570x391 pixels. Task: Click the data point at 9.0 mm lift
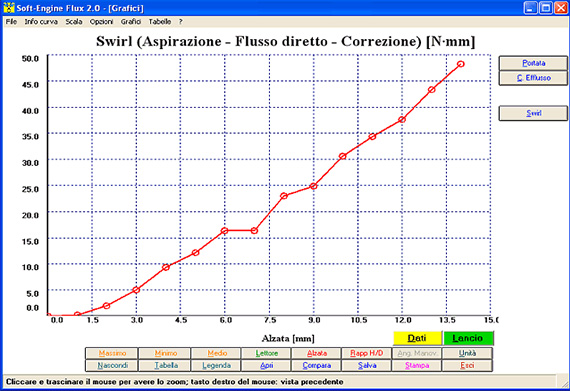coord(313,186)
